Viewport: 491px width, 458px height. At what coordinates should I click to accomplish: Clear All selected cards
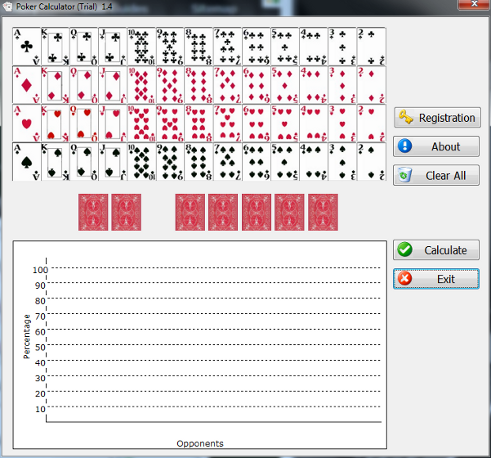click(x=436, y=175)
